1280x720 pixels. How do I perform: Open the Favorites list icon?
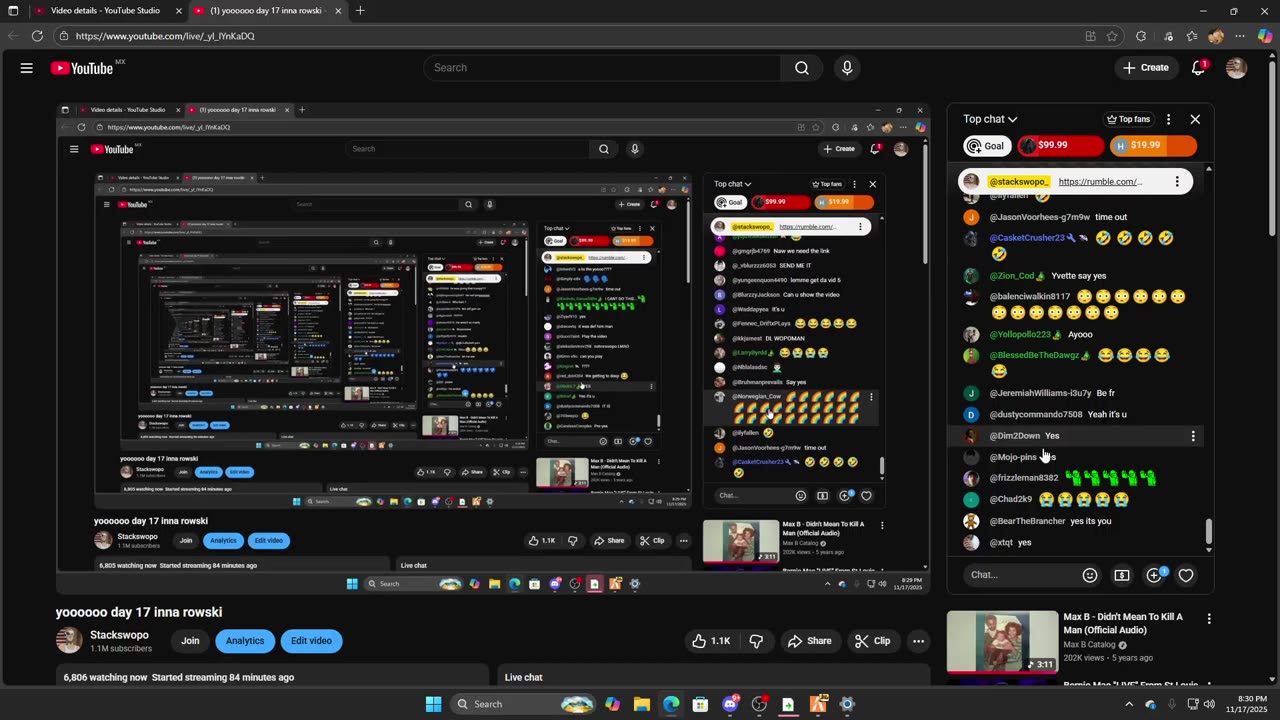point(1192,36)
